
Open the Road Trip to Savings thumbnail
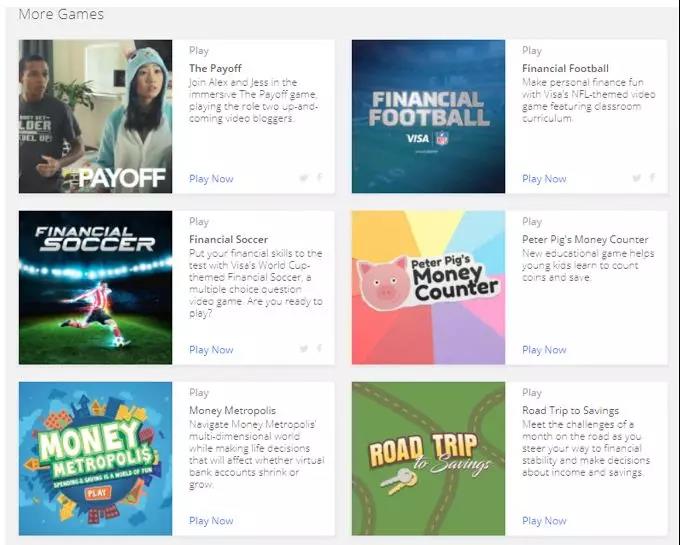(x=428, y=458)
